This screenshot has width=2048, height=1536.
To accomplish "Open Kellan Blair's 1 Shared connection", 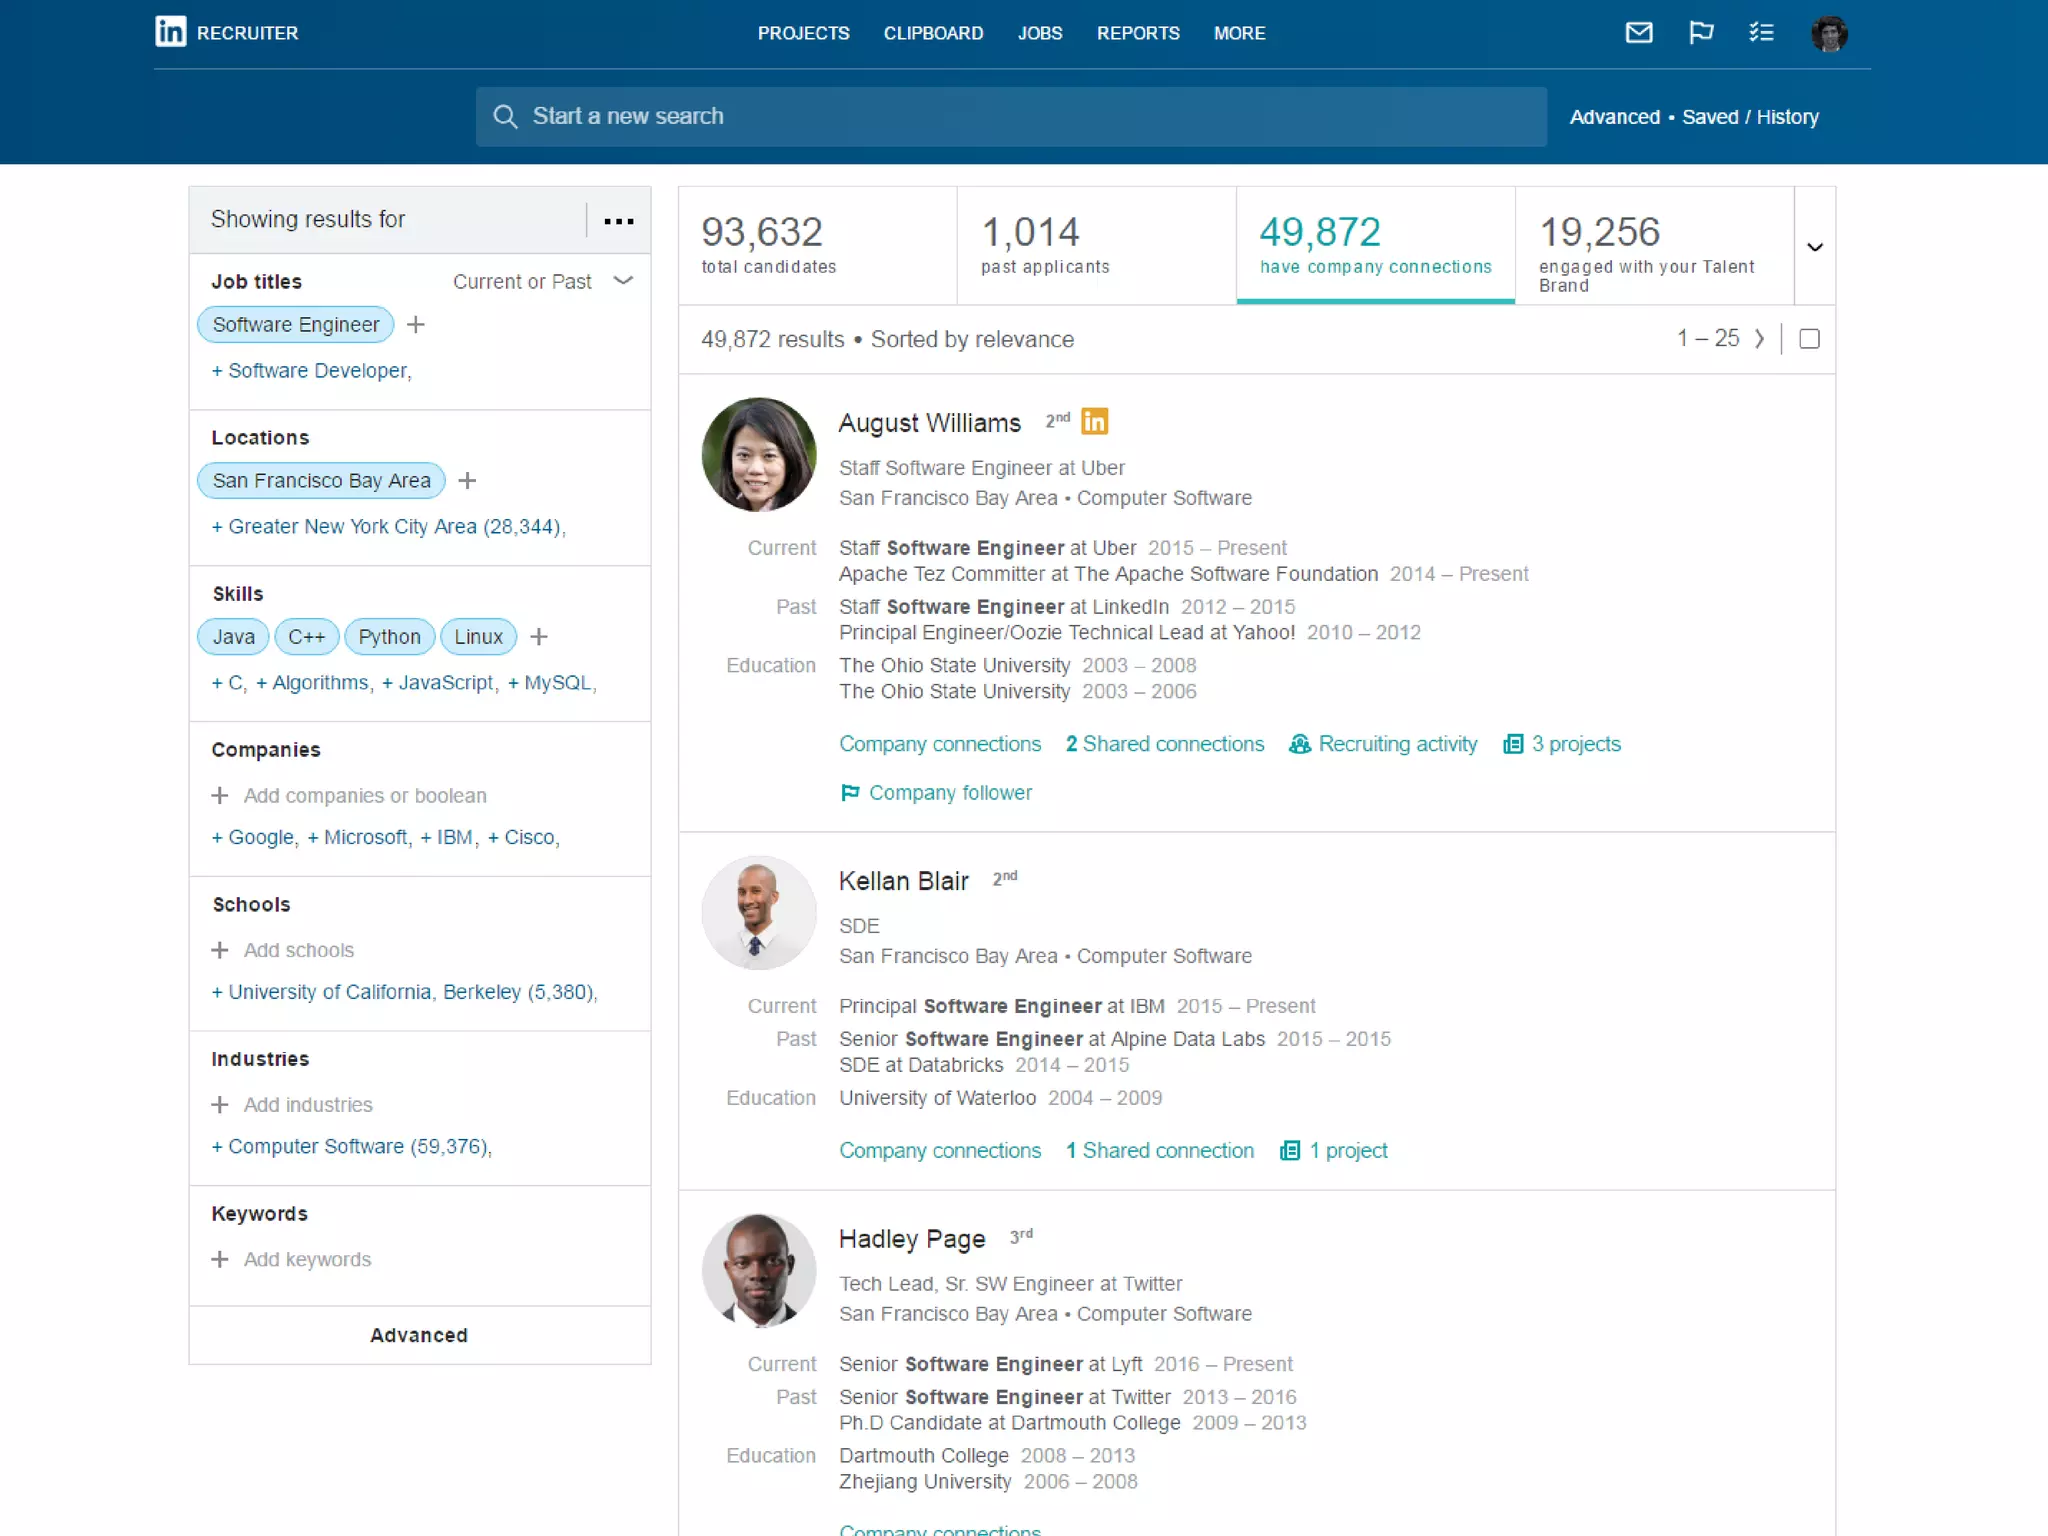I will coord(1160,1151).
